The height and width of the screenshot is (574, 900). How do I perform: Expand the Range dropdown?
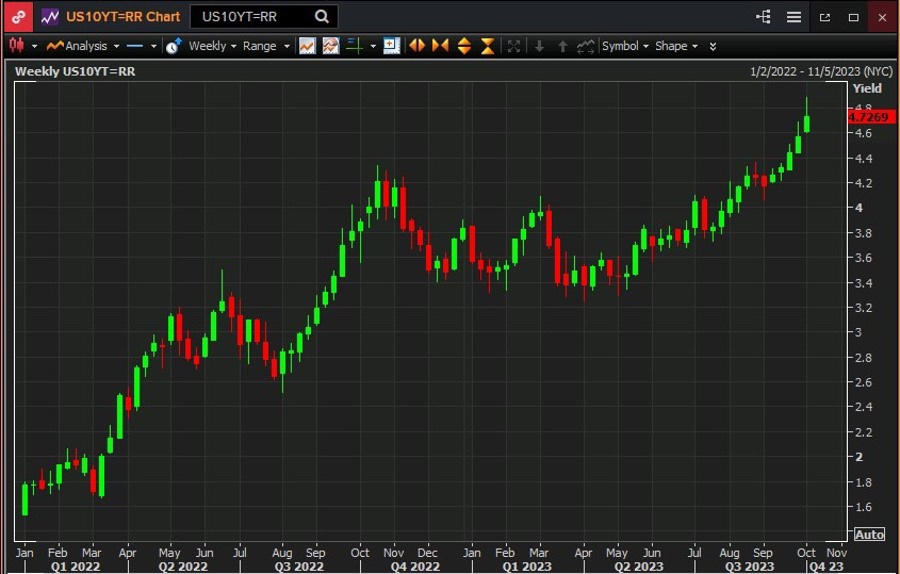(265, 46)
